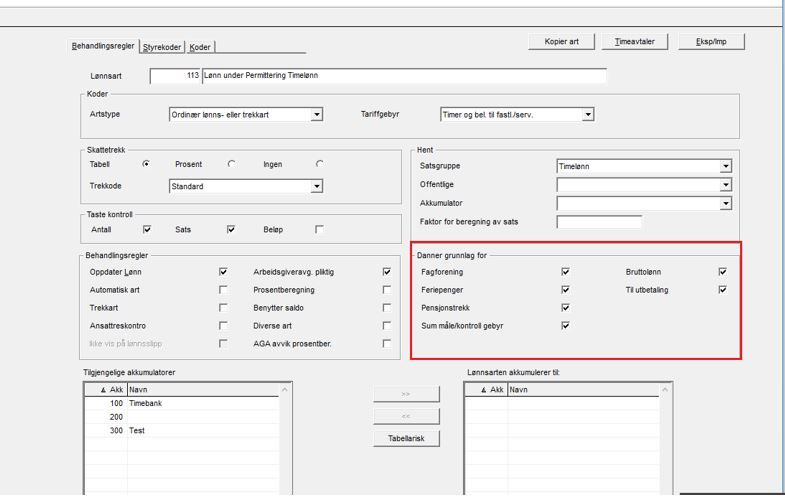Uncheck the Feriepenger checkbox

point(565,290)
